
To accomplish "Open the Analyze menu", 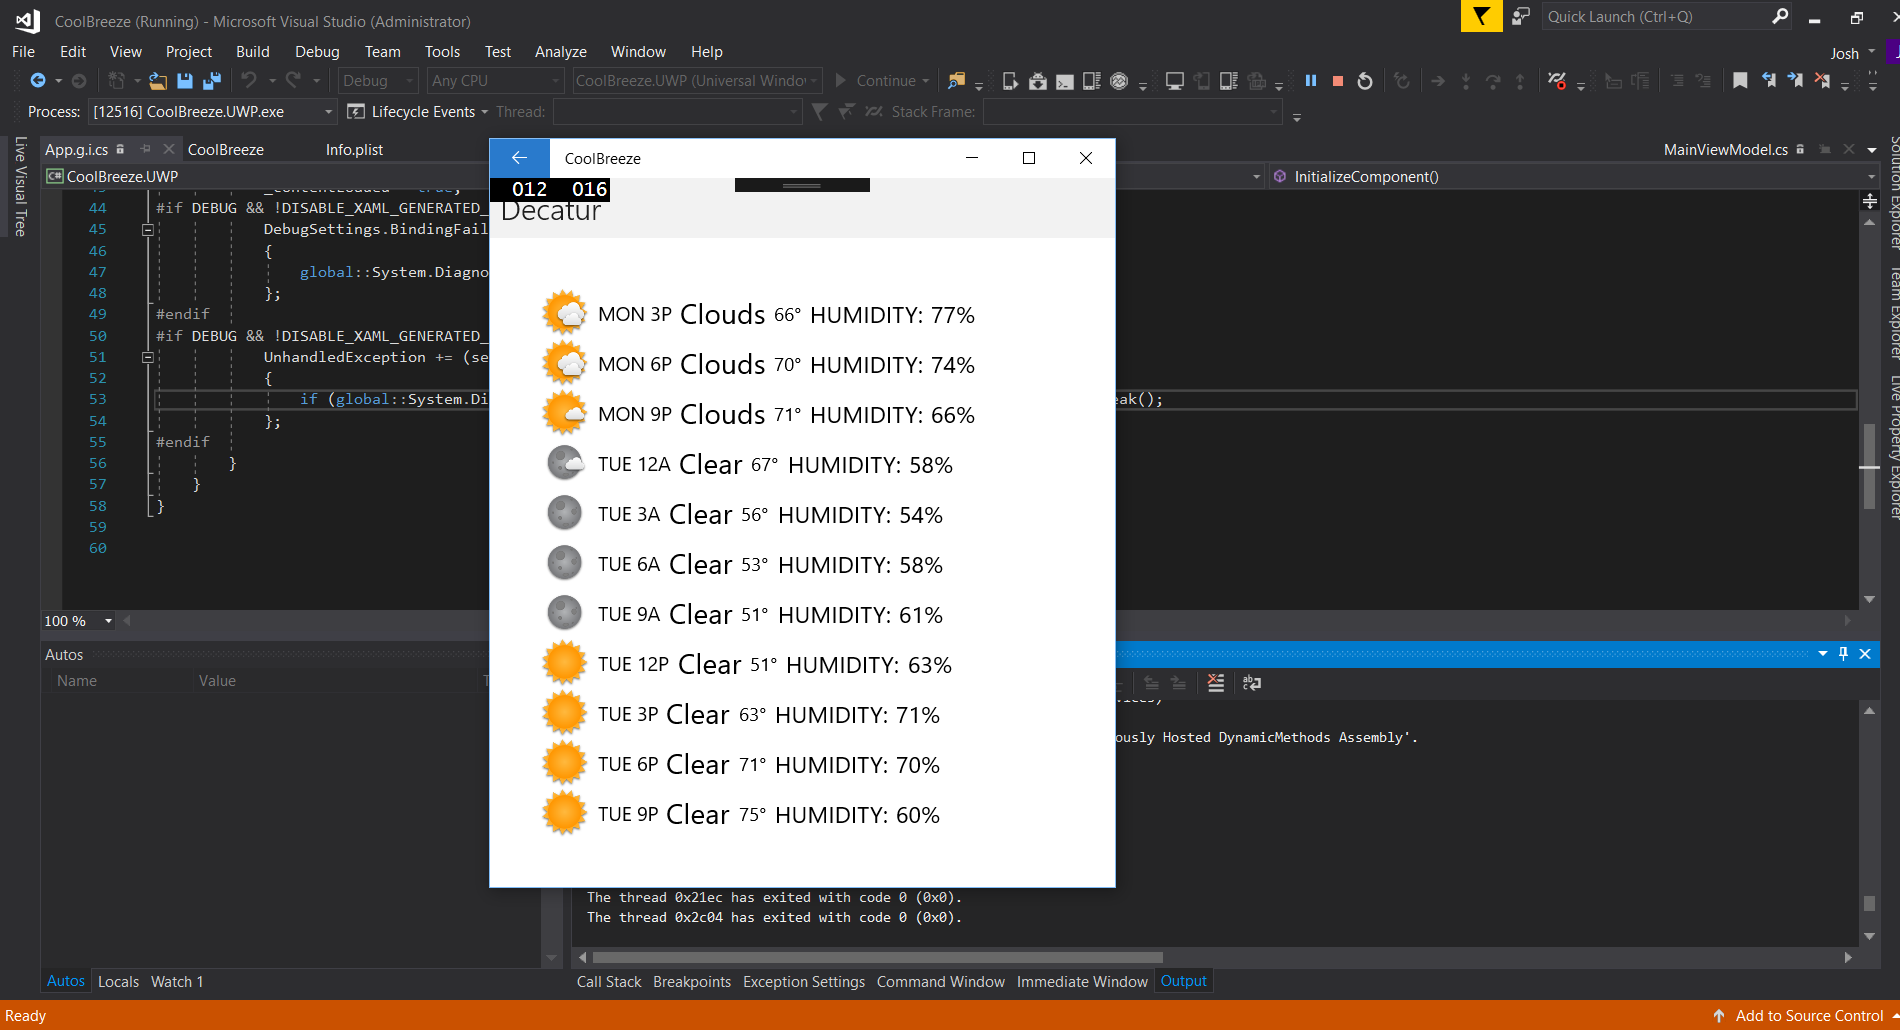I will 560,52.
